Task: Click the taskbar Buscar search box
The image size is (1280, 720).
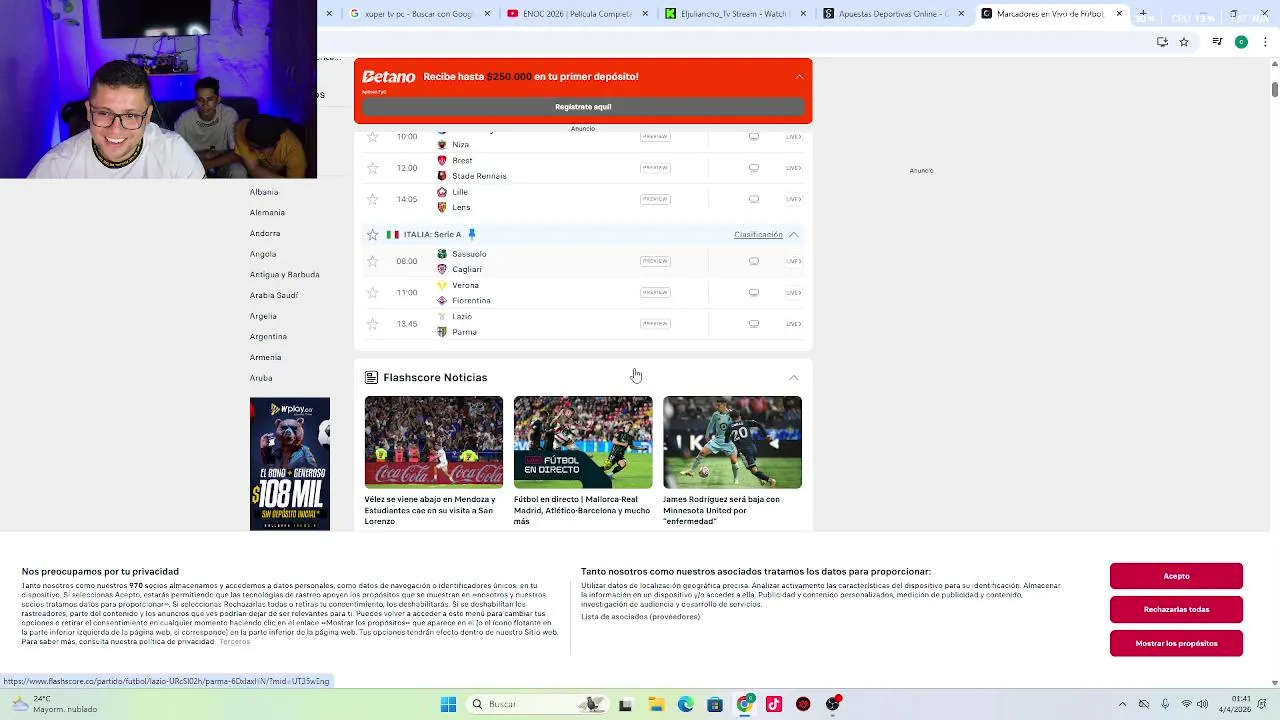Action: click(539, 704)
